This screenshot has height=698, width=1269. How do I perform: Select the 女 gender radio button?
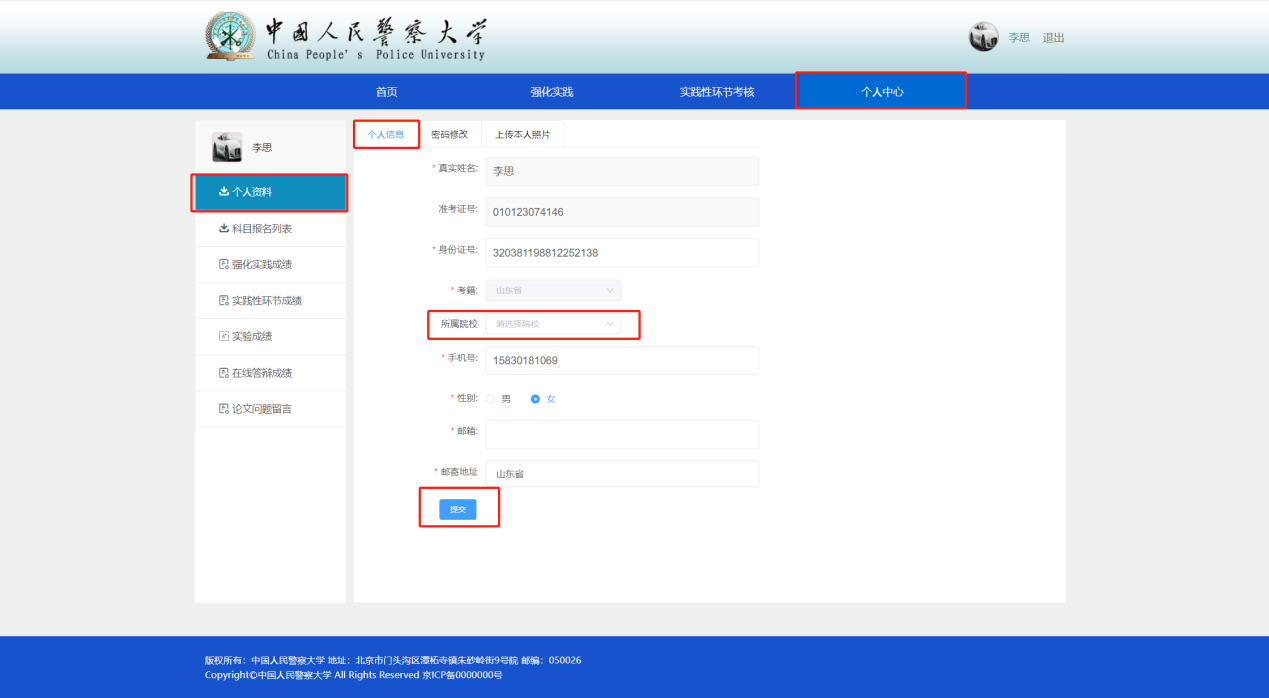pos(535,399)
